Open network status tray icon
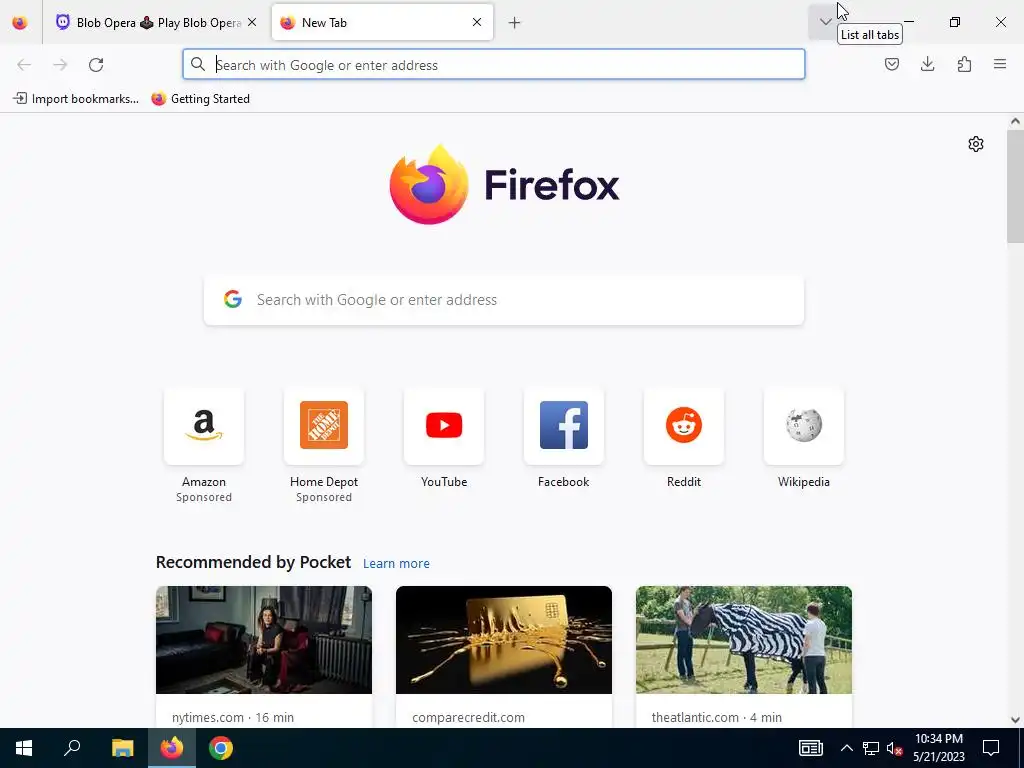The width and height of the screenshot is (1024, 768). tap(871, 748)
